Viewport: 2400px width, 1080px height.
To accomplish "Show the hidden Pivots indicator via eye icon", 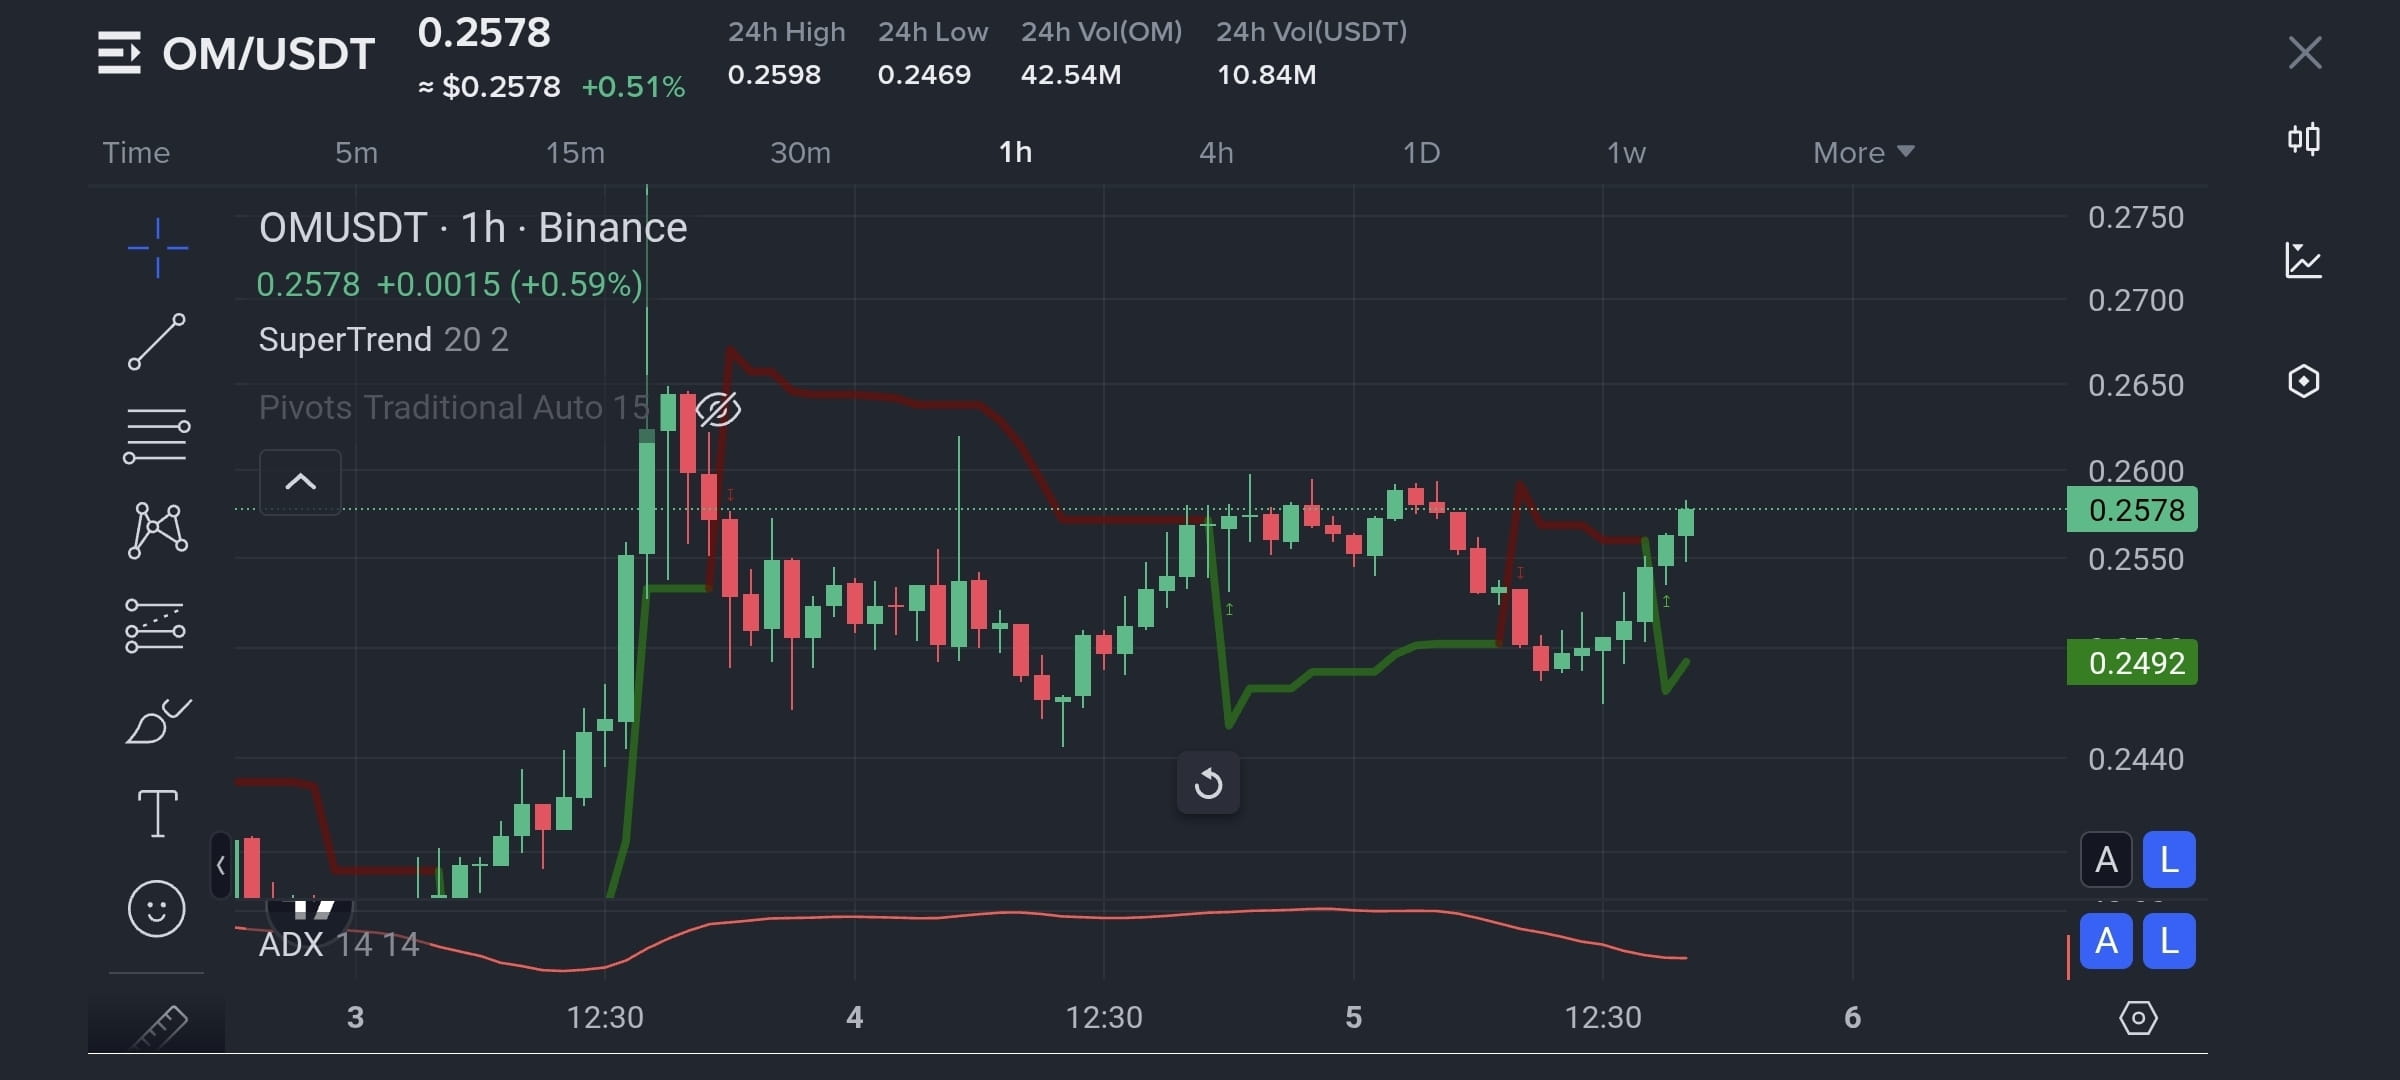I will [x=718, y=409].
